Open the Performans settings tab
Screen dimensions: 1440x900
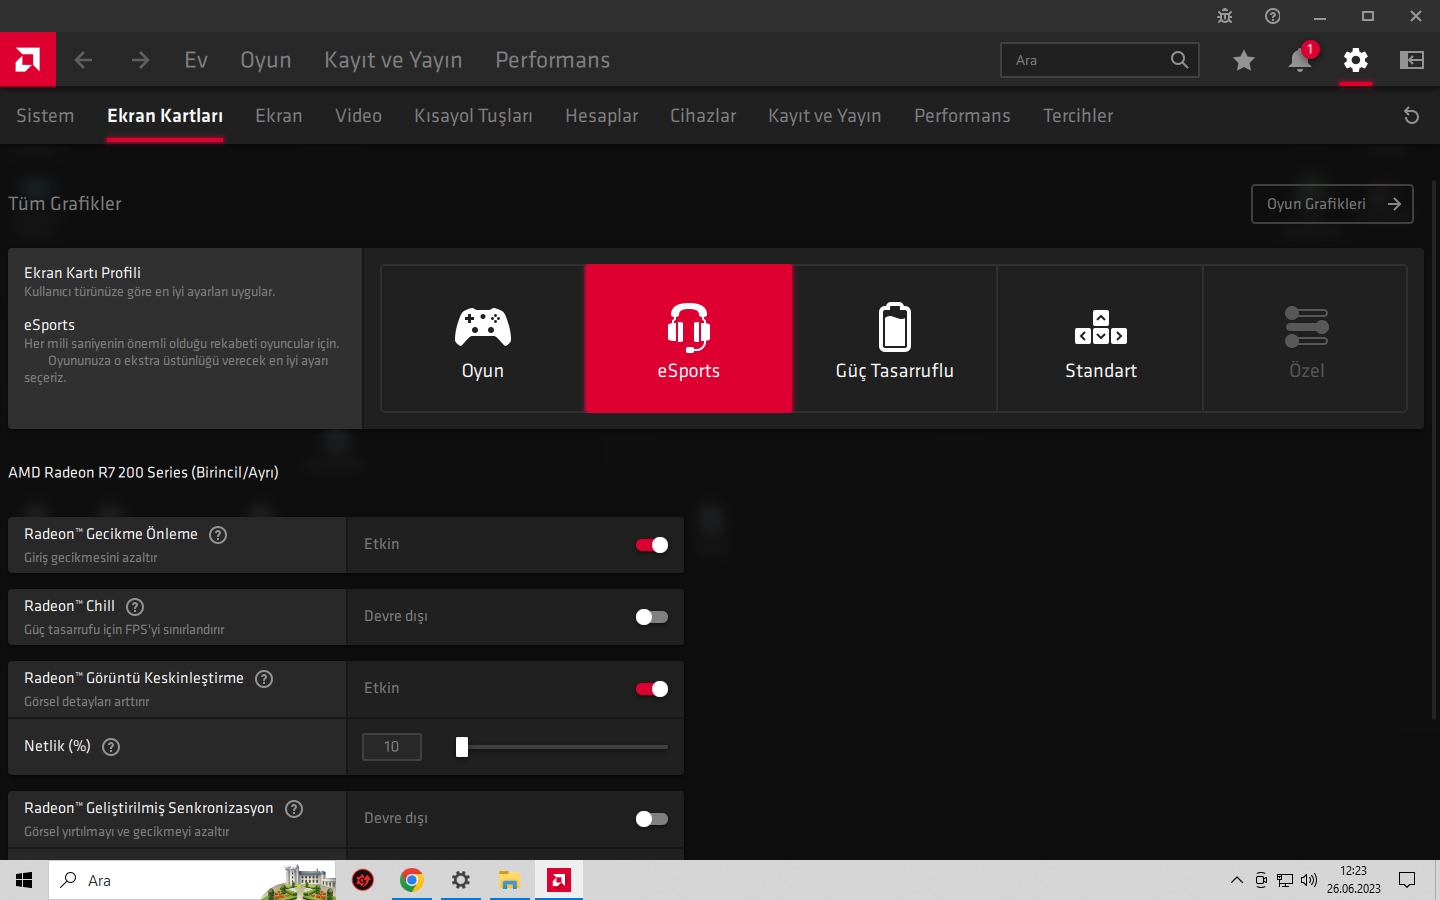962,116
